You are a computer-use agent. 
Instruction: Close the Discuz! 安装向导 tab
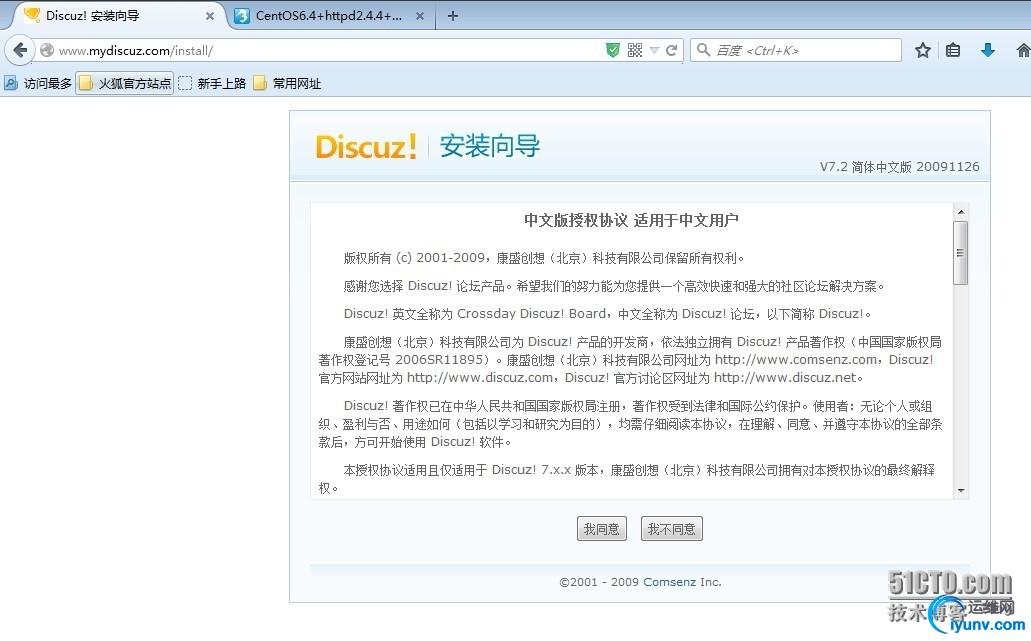point(210,16)
